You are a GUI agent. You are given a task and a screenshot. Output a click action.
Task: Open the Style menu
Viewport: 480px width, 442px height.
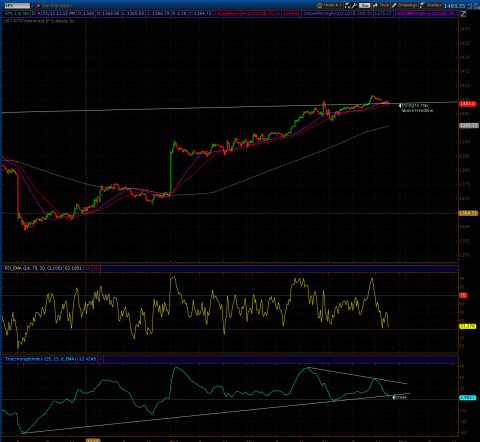[x=381, y=5]
